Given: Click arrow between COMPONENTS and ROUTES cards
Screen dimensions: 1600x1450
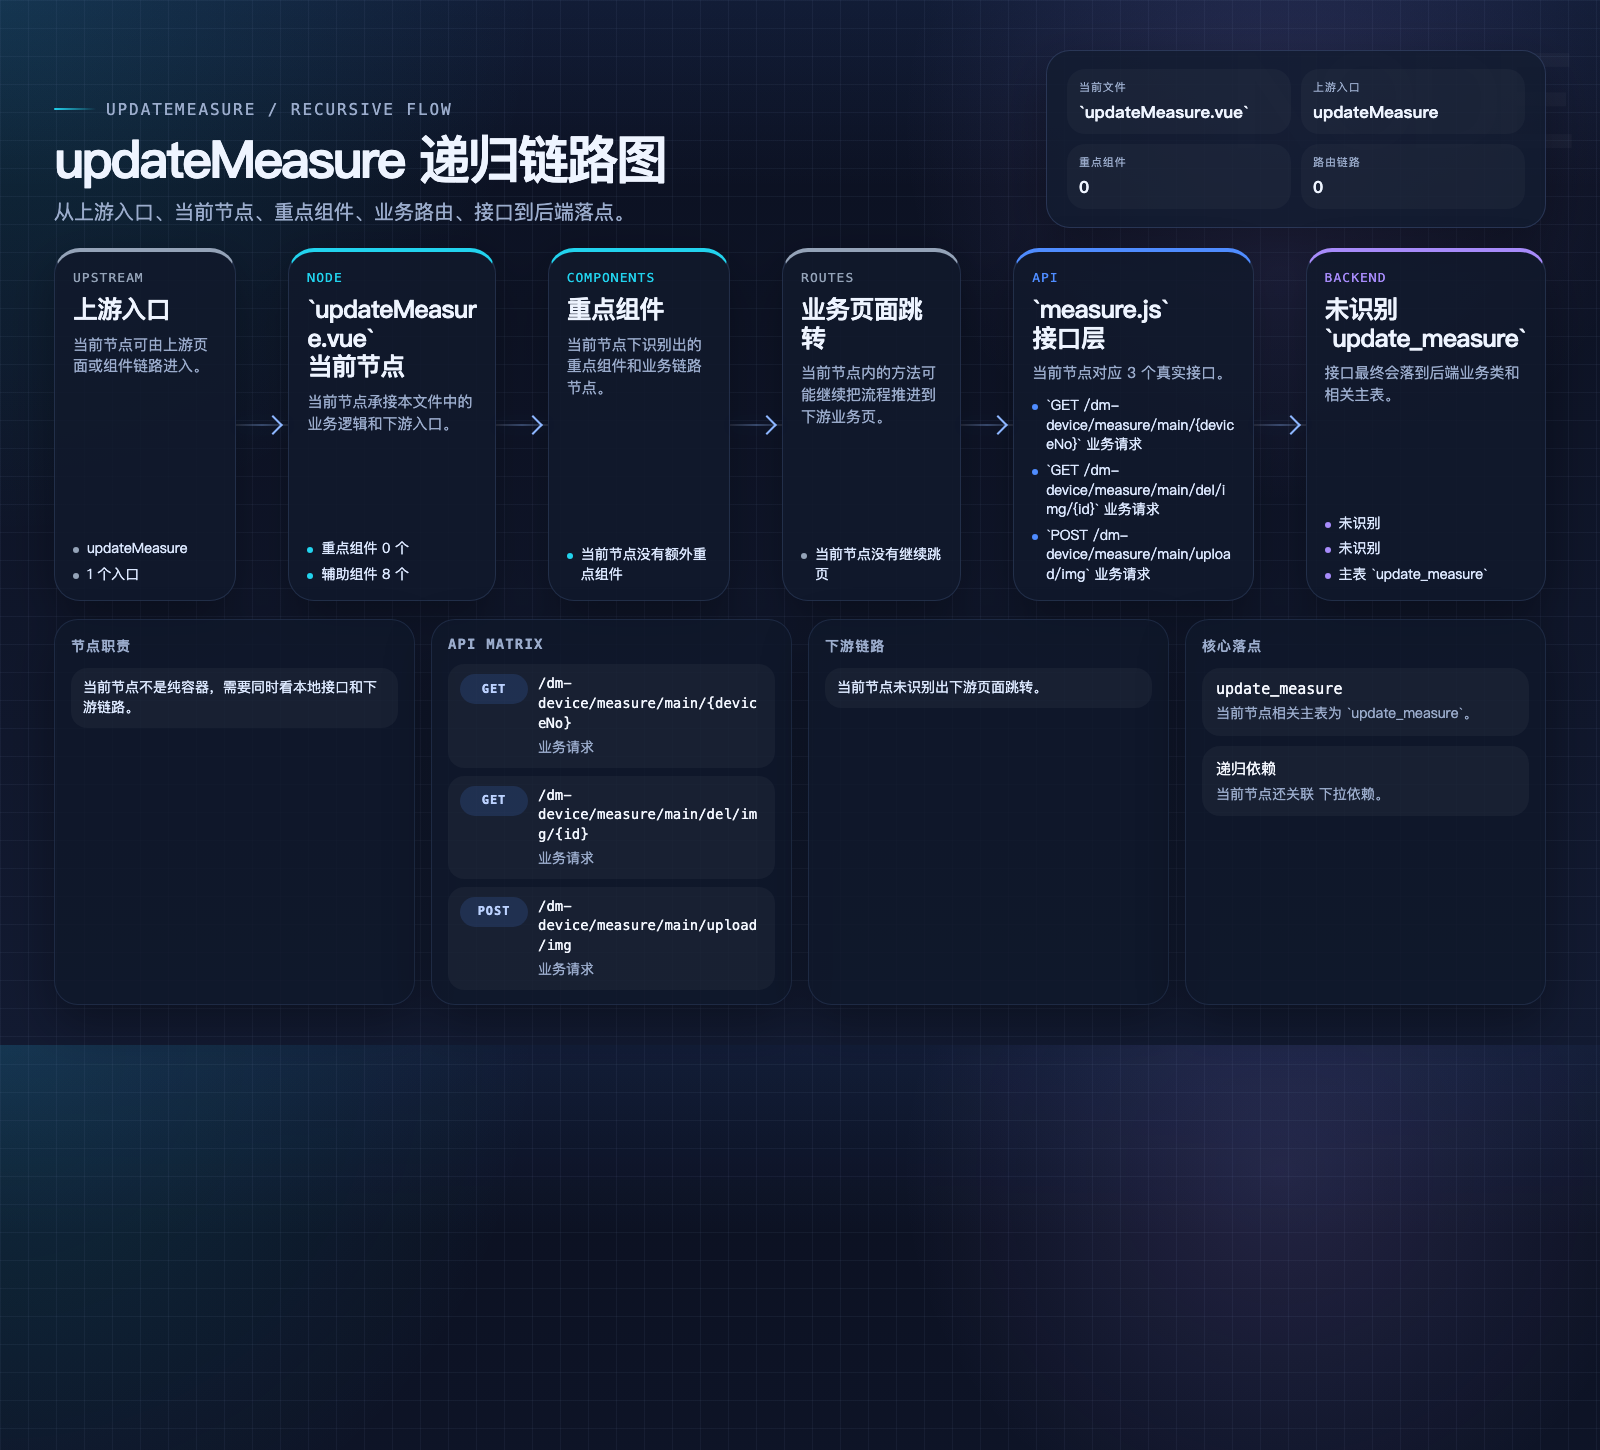Looking at the screenshot, I should tap(756, 425).
